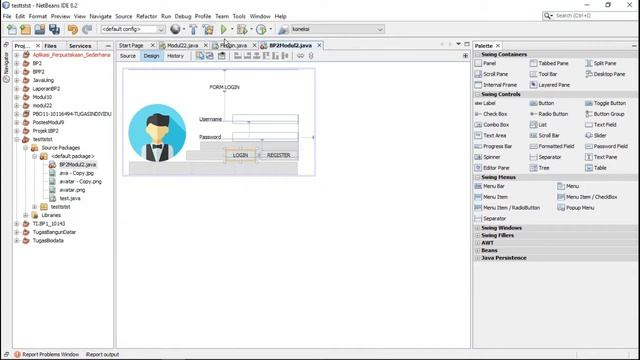Click the Debug Project toolbar icon
Viewport: 640px width, 360px height.
click(242, 29)
